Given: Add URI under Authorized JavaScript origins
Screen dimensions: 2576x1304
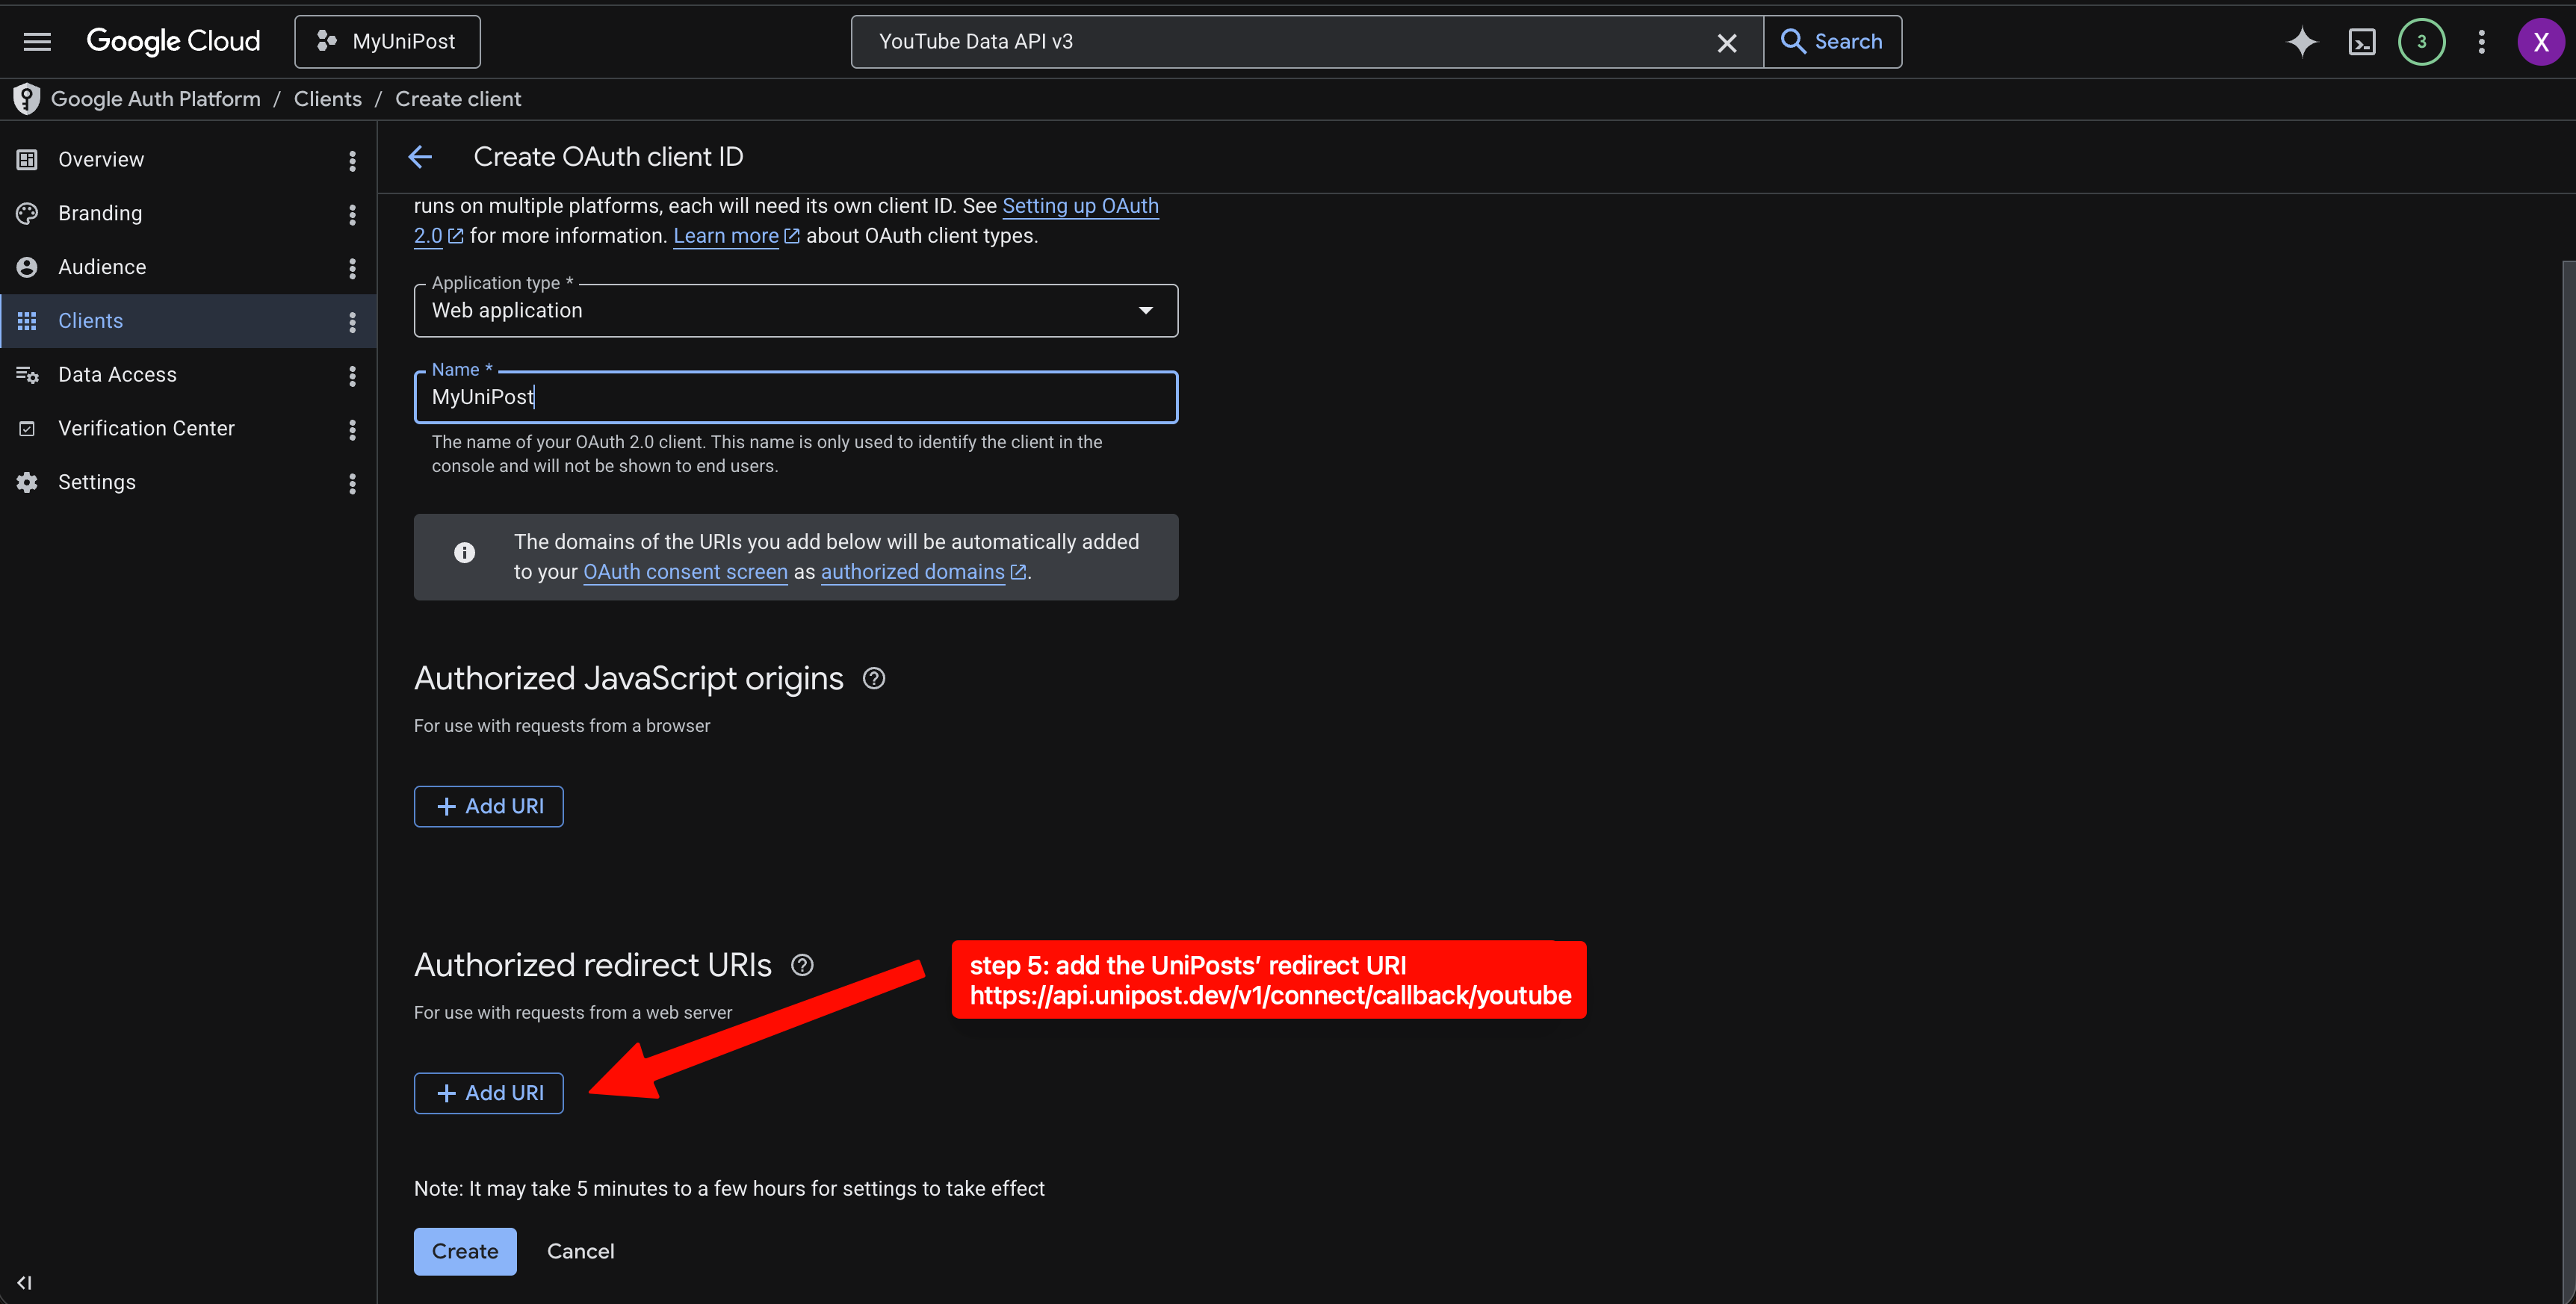Looking at the screenshot, I should [x=489, y=807].
